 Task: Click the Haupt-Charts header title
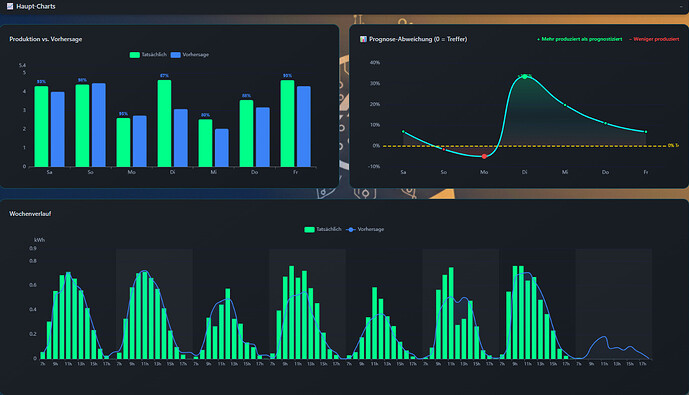point(36,7)
